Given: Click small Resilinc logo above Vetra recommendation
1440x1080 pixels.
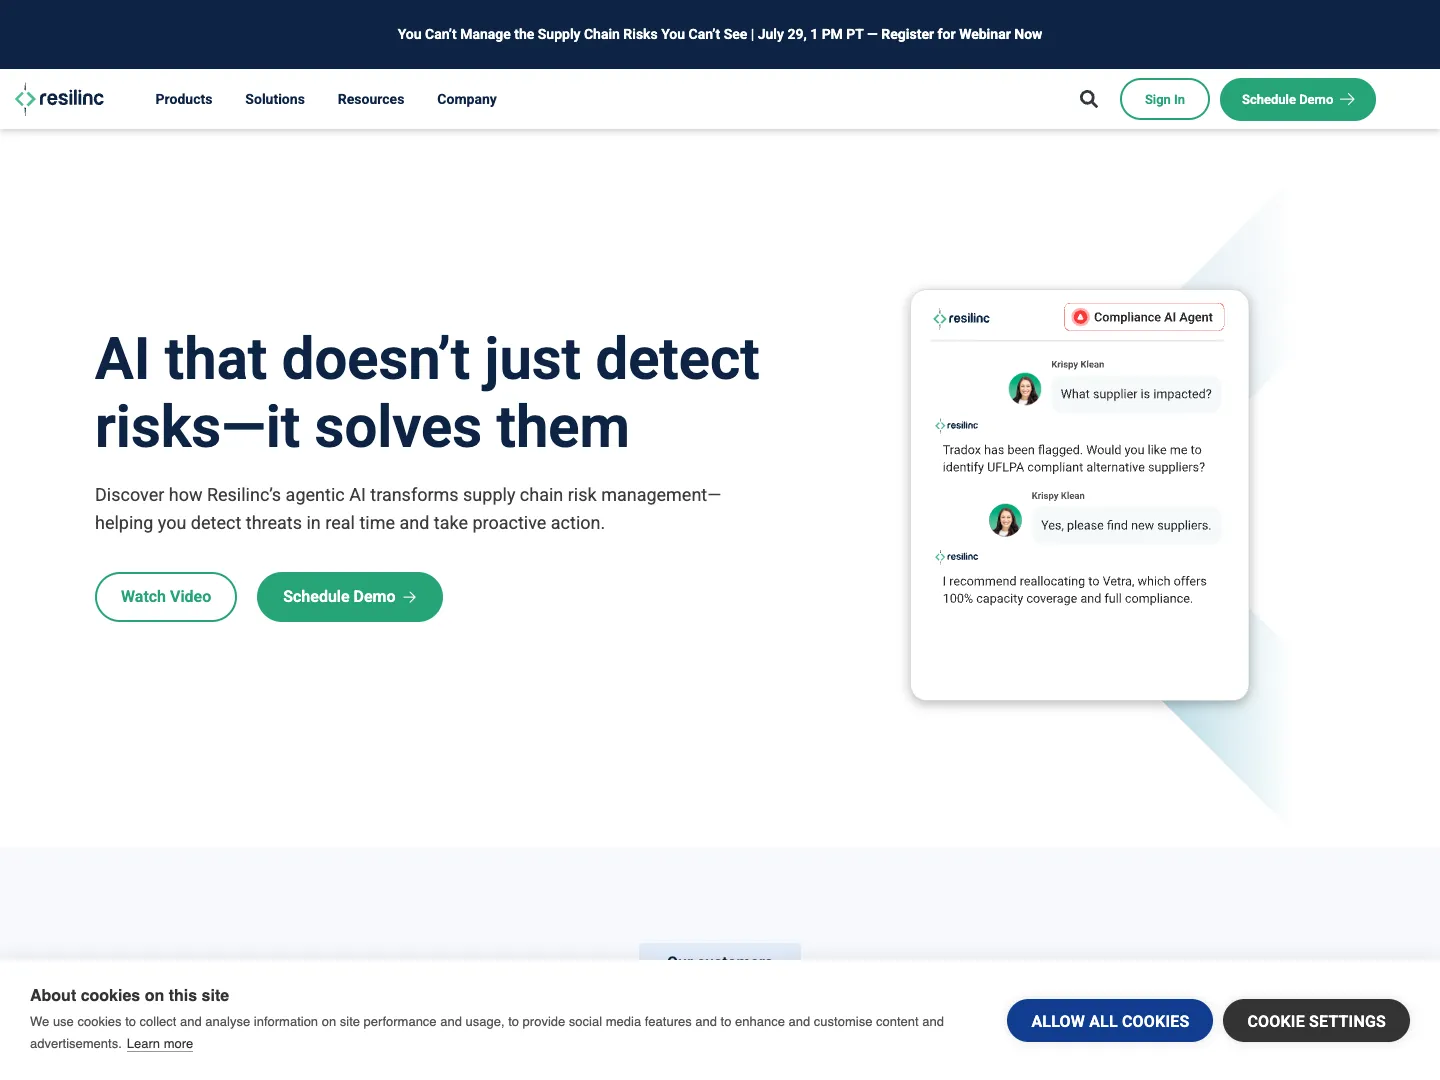Looking at the screenshot, I should (x=957, y=557).
